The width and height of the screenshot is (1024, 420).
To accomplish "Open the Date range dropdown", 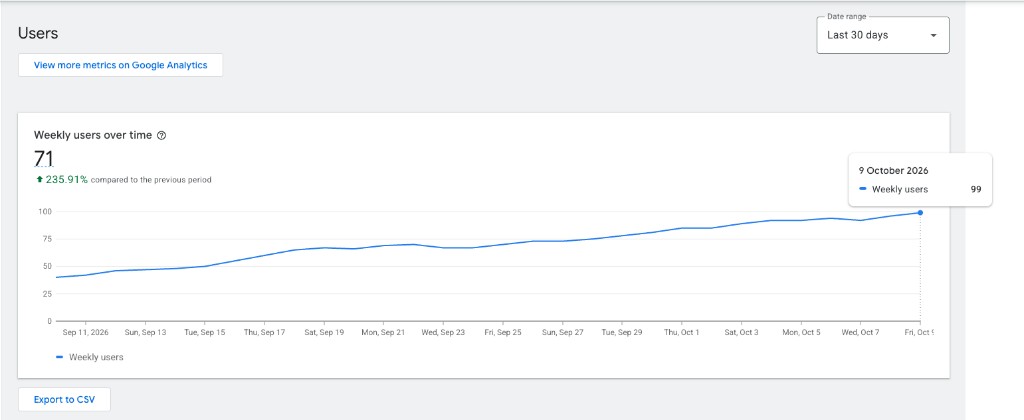I will click(x=883, y=35).
